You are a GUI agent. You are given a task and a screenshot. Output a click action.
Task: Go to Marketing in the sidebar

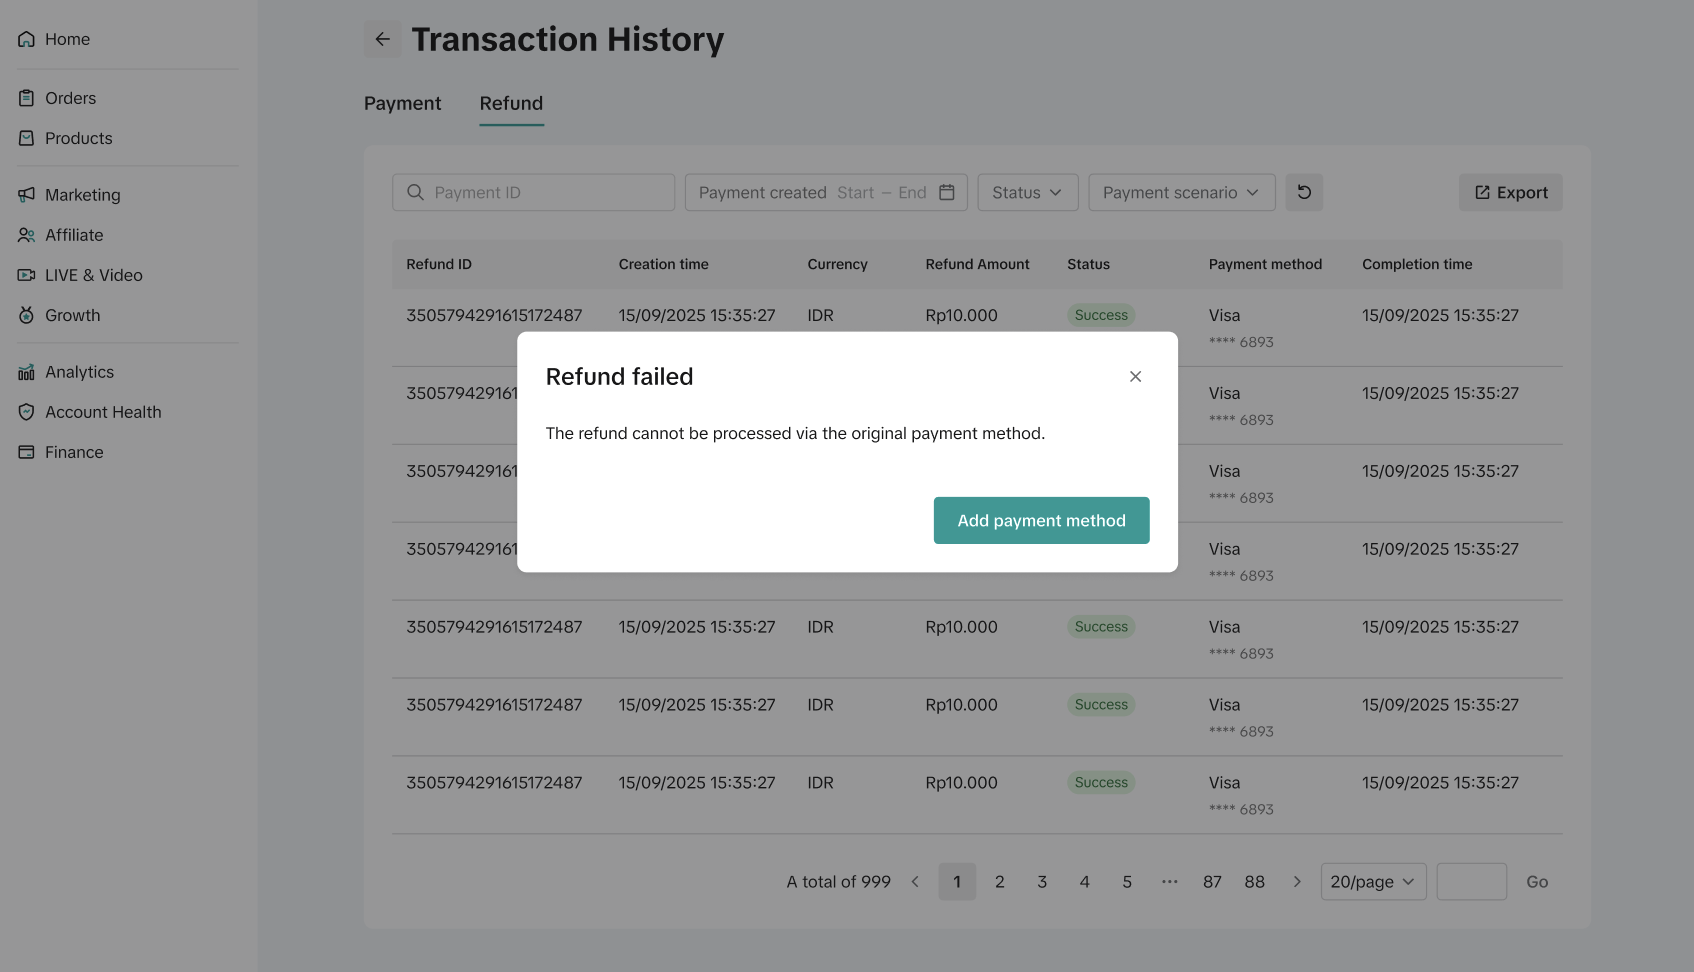[x=82, y=195]
